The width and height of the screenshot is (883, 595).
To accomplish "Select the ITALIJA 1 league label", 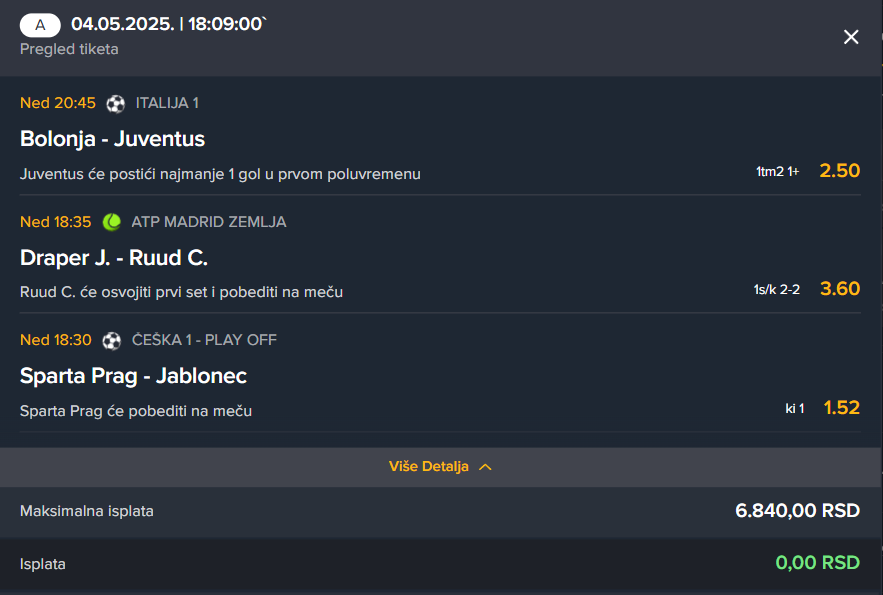I will [x=167, y=103].
